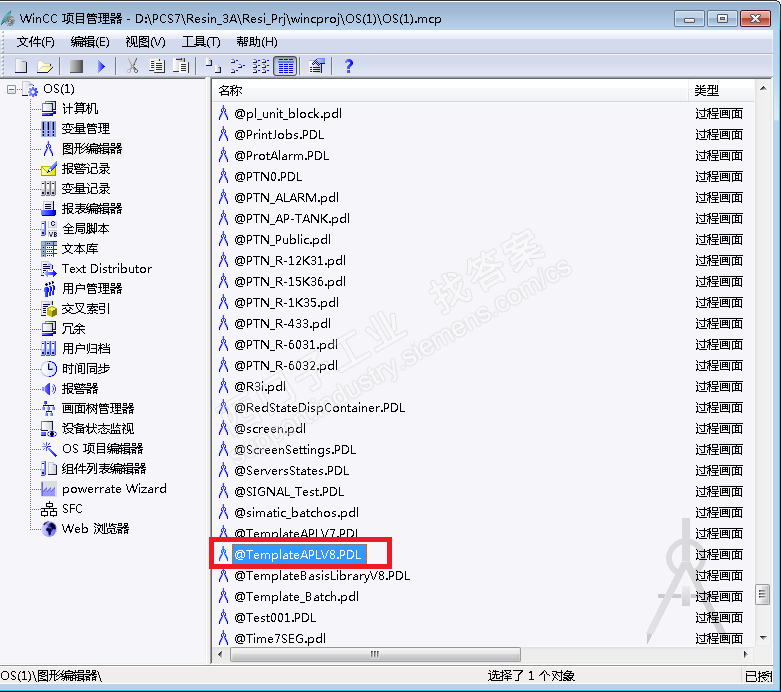Select @PrintJobs.PDL file

click(x=279, y=135)
